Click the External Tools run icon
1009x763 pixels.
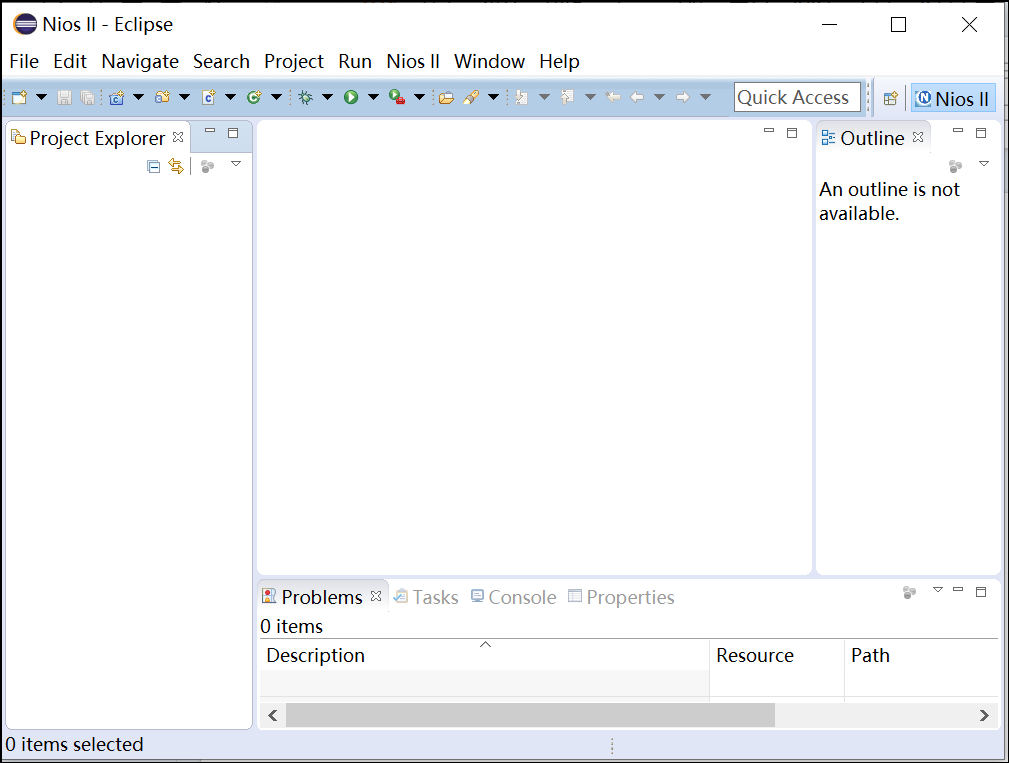397,97
